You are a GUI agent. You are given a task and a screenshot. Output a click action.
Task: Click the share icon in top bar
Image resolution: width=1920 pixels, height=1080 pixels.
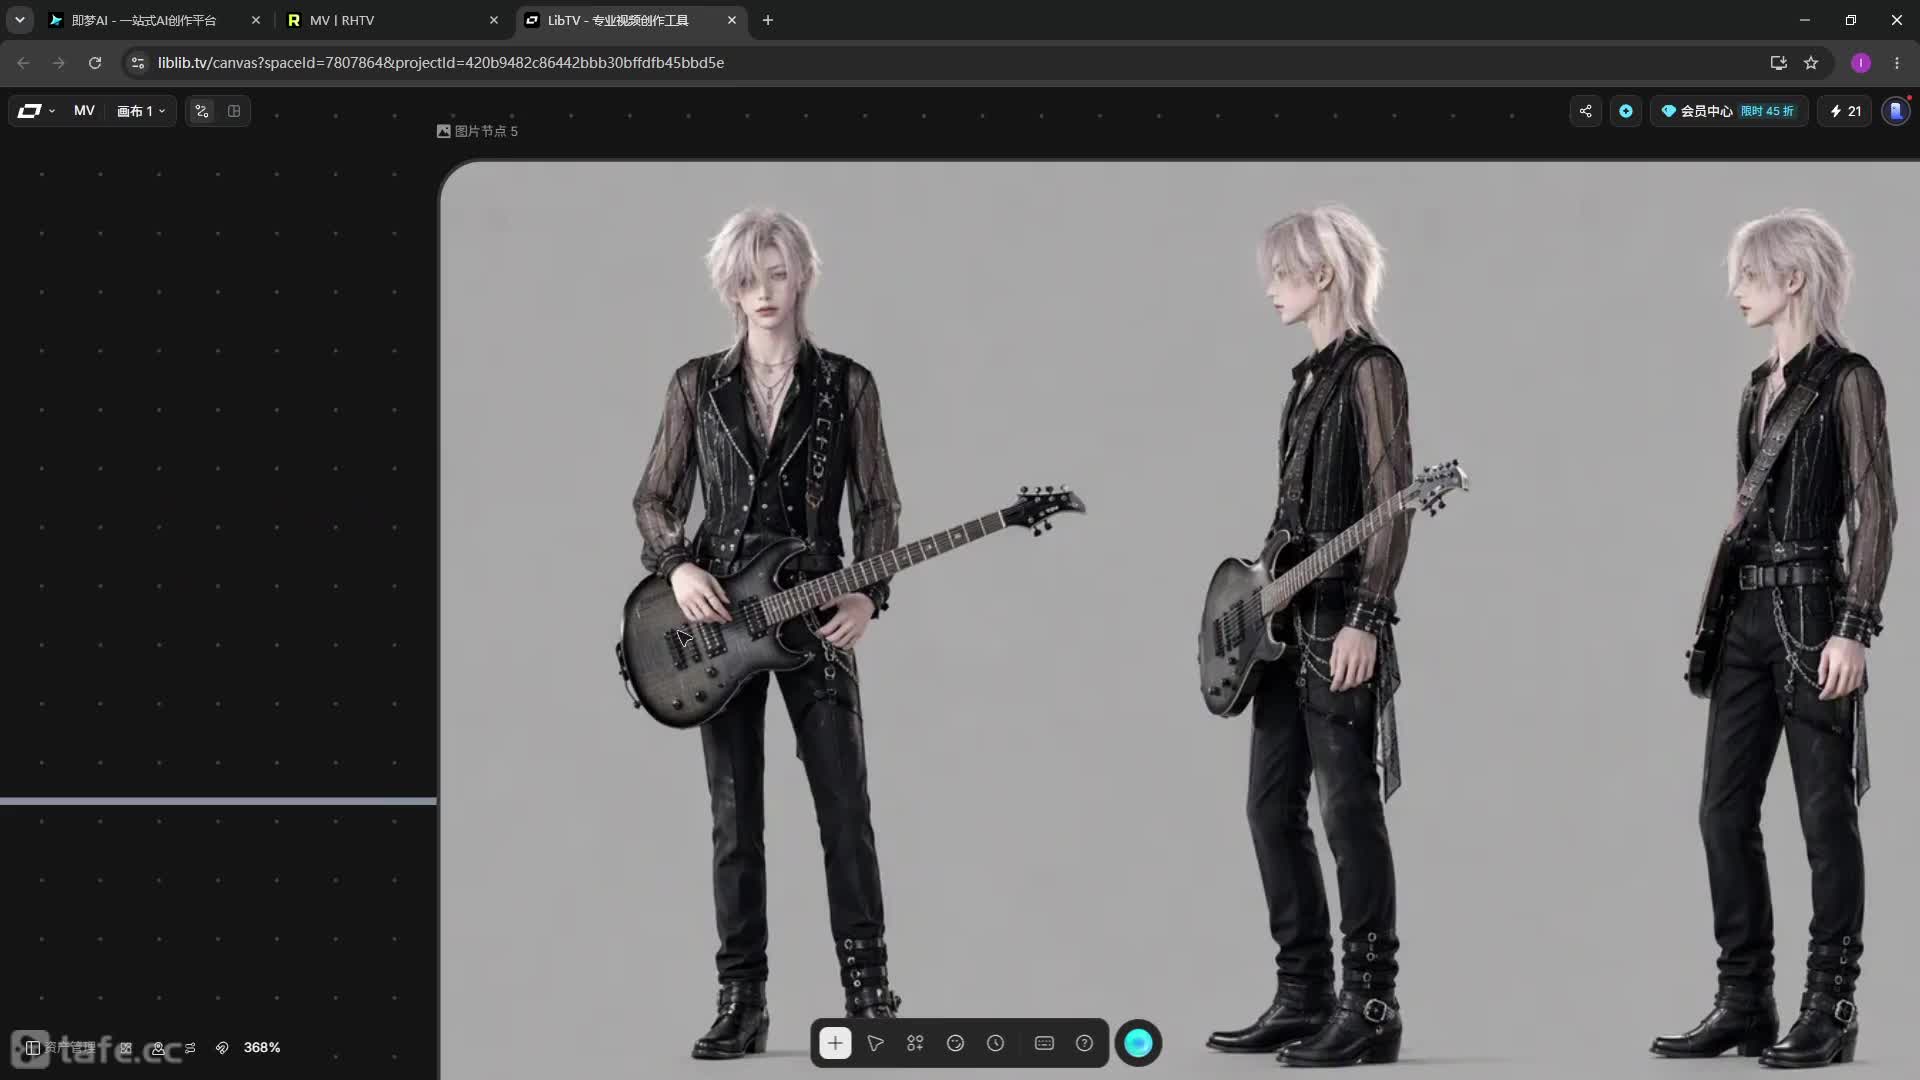tap(1585, 111)
